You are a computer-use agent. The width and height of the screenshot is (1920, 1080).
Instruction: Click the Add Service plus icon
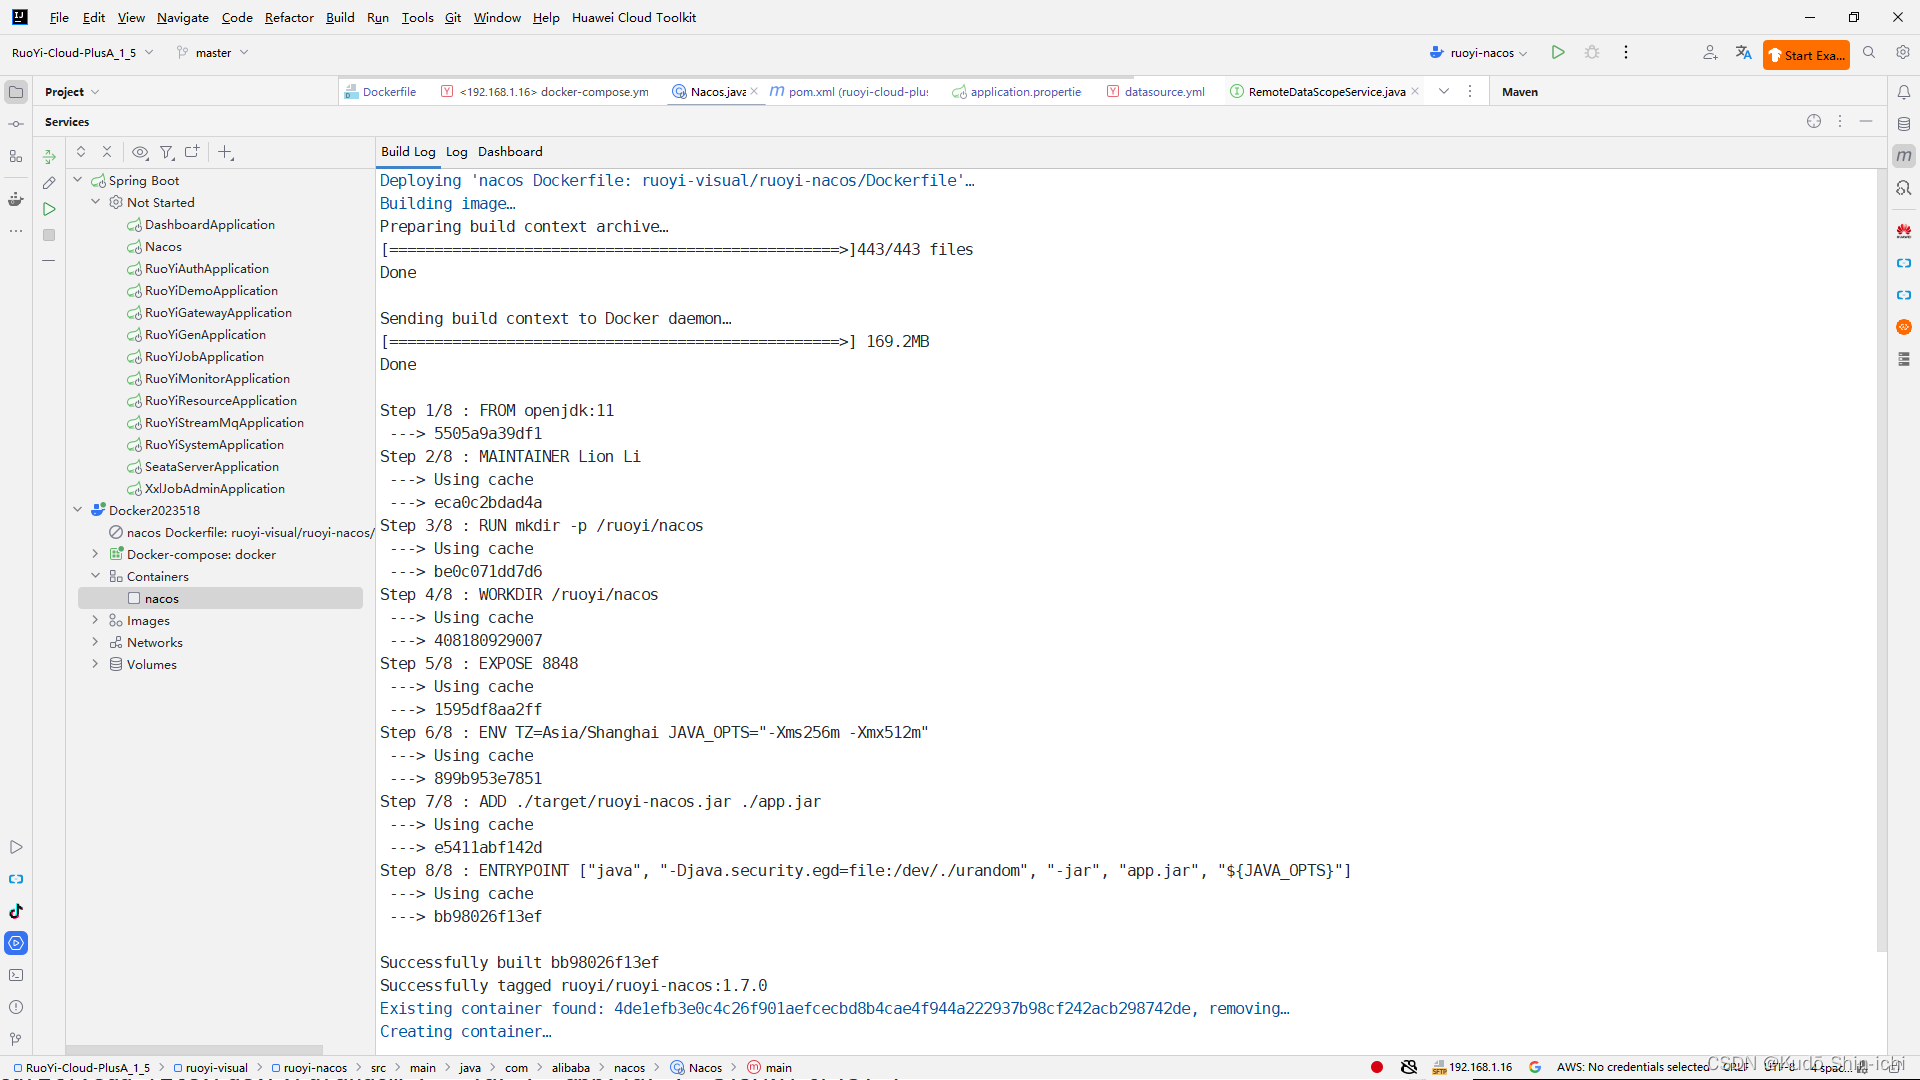coord(225,153)
